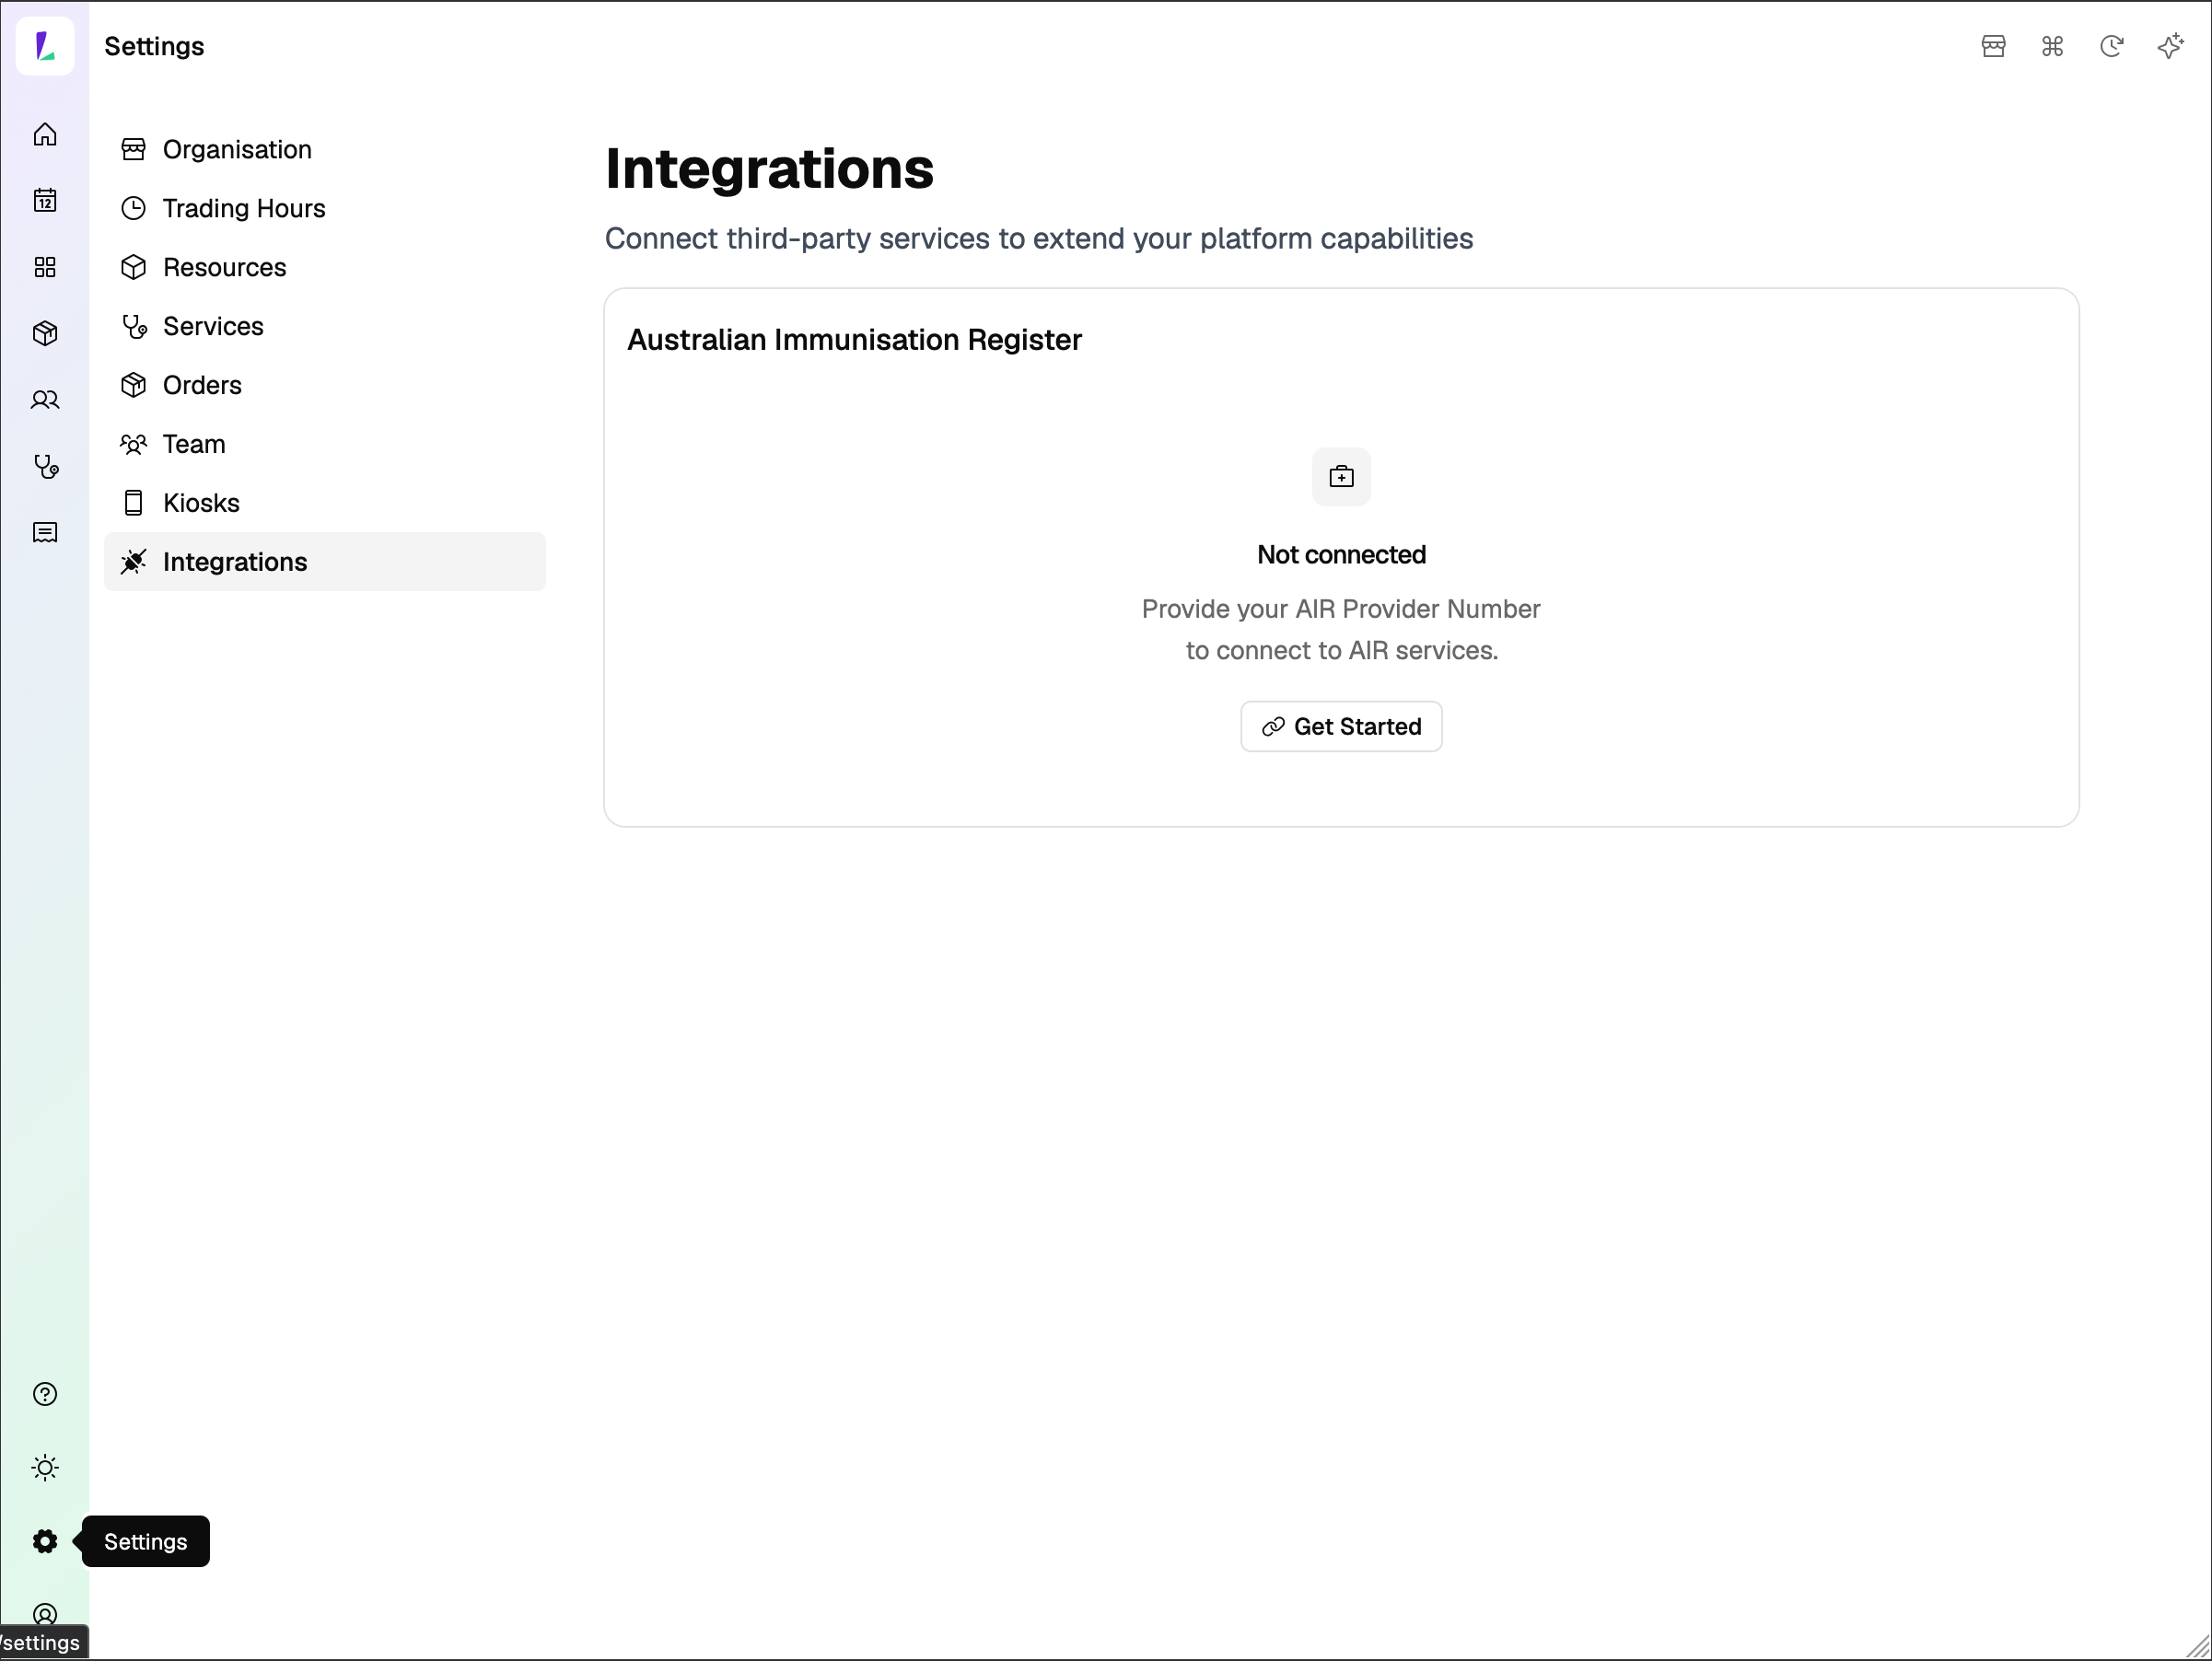Open Team settings
The image size is (2212, 1661).
pyautogui.click(x=325, y=444)
